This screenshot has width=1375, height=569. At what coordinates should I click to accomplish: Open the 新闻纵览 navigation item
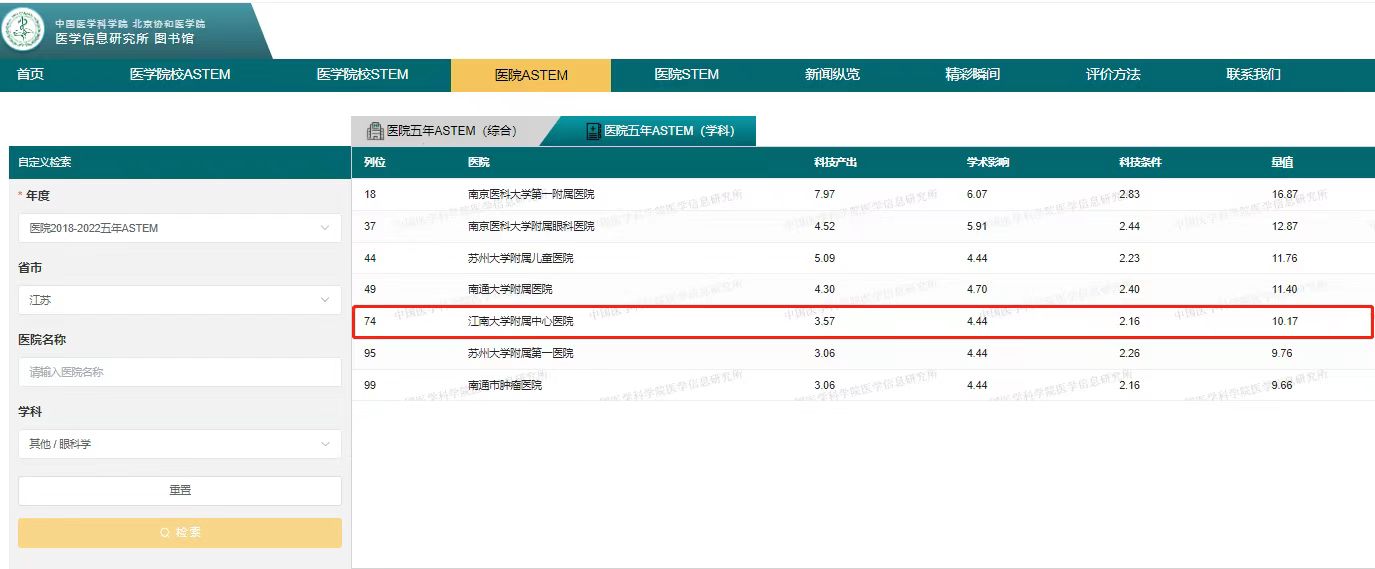point(832,75)
